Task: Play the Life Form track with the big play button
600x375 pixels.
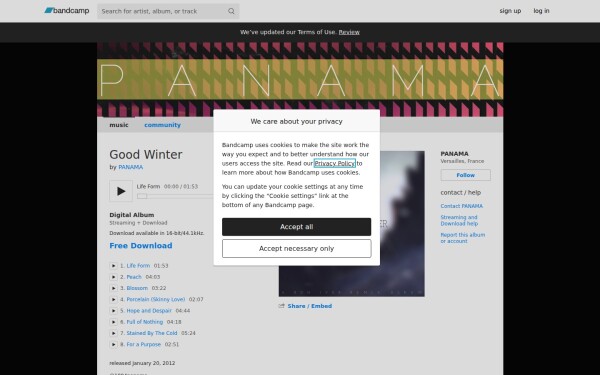Action: coord(121,191)
